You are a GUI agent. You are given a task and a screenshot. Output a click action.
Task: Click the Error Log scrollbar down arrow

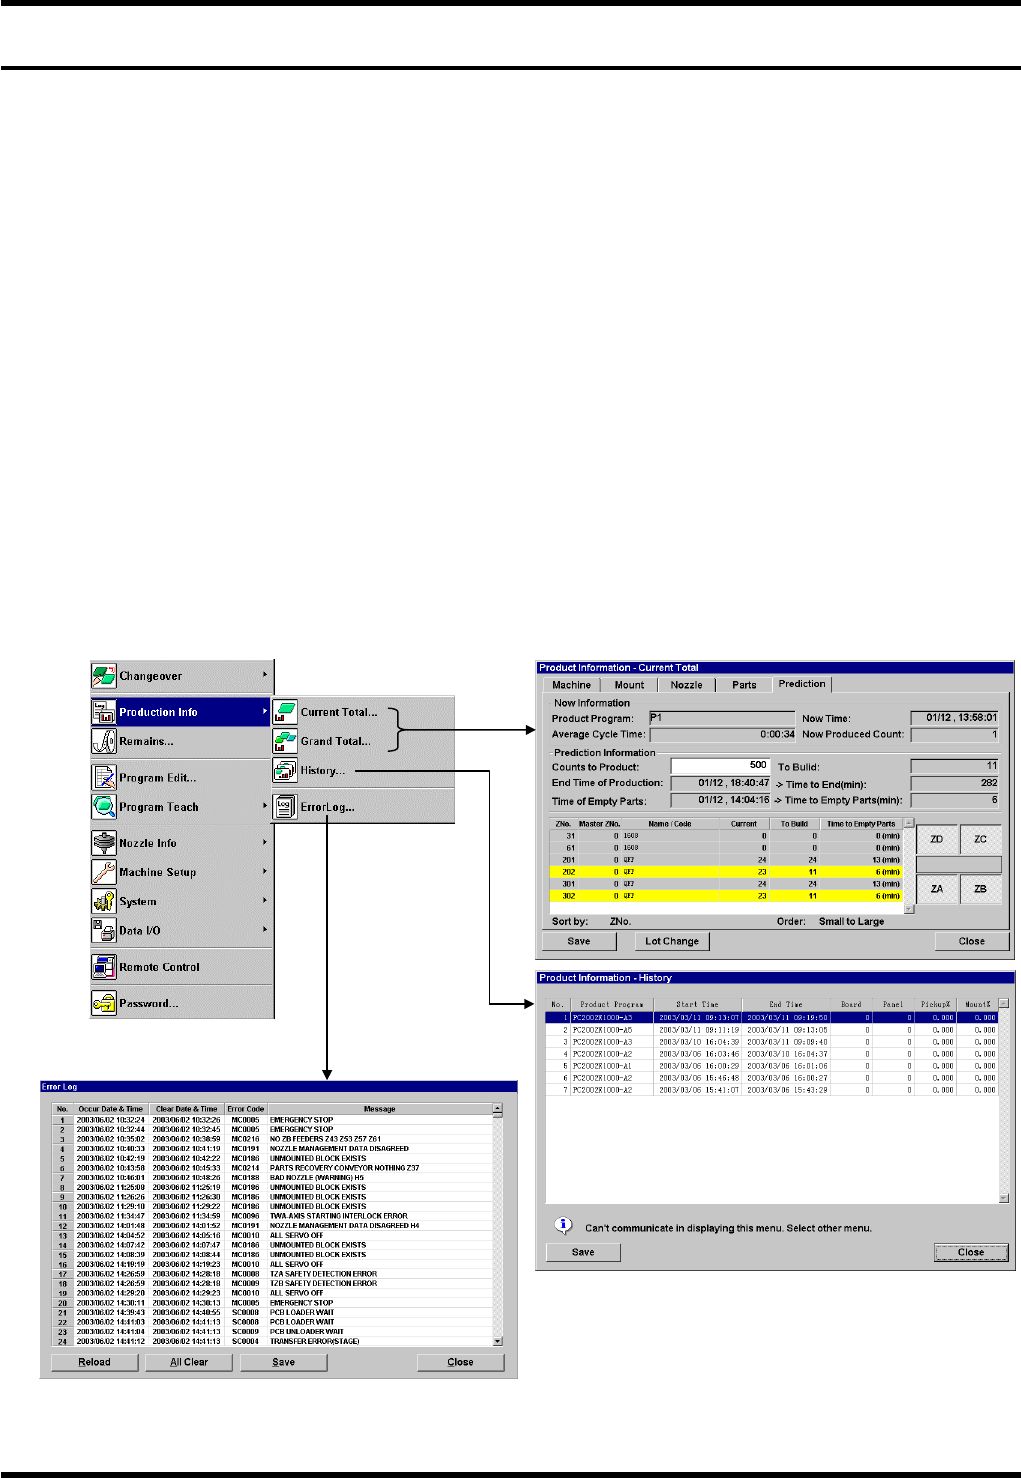(498, 1341)
